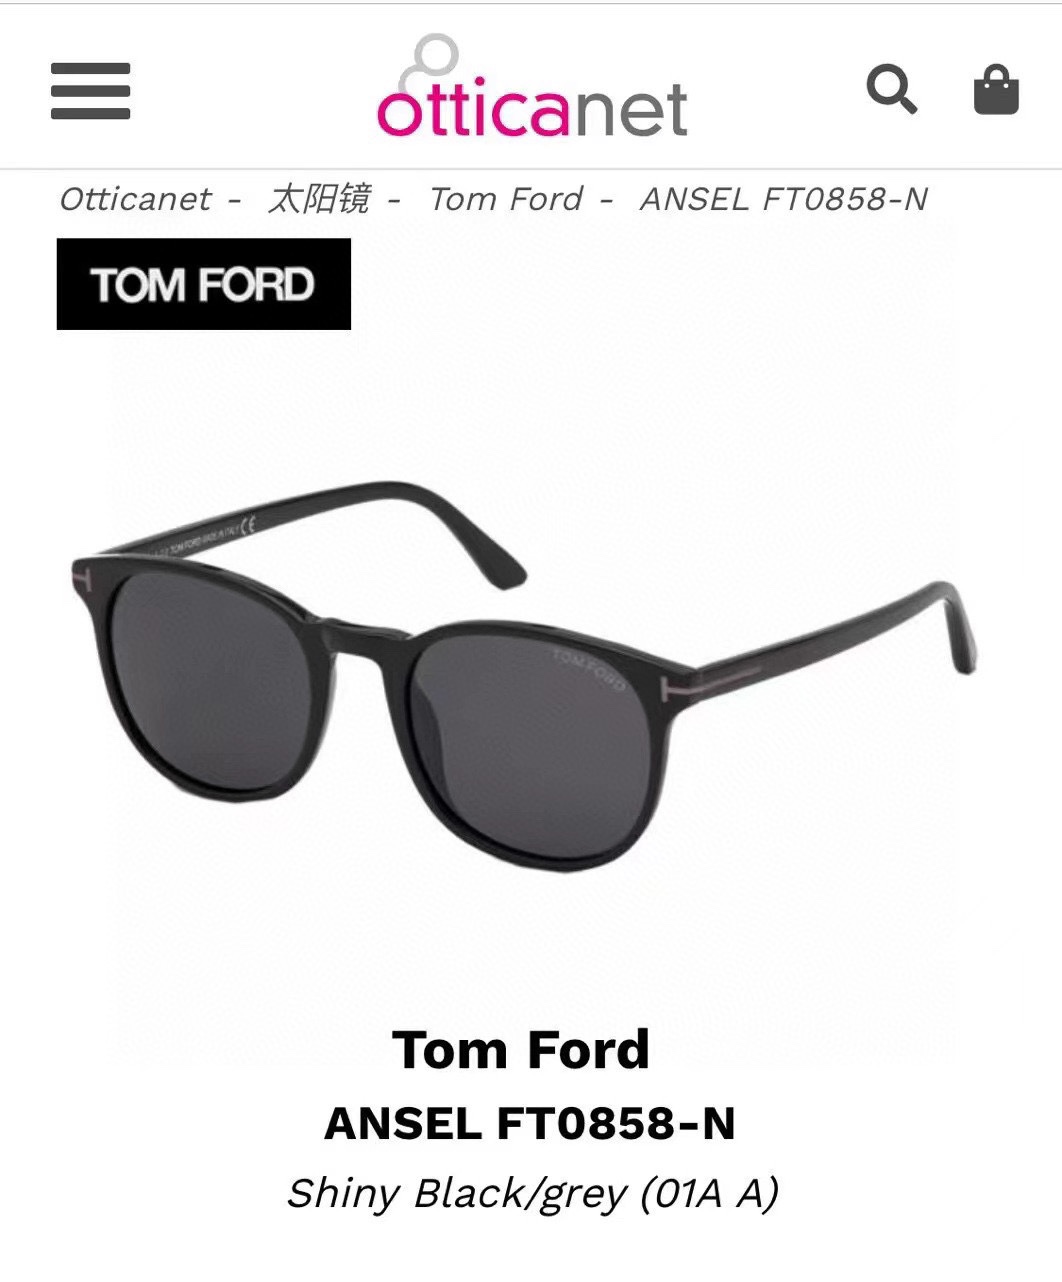Open the hamburger menu
Image resolution: width=1062 pixels, height=1282 pixels.
pos(91,91)
